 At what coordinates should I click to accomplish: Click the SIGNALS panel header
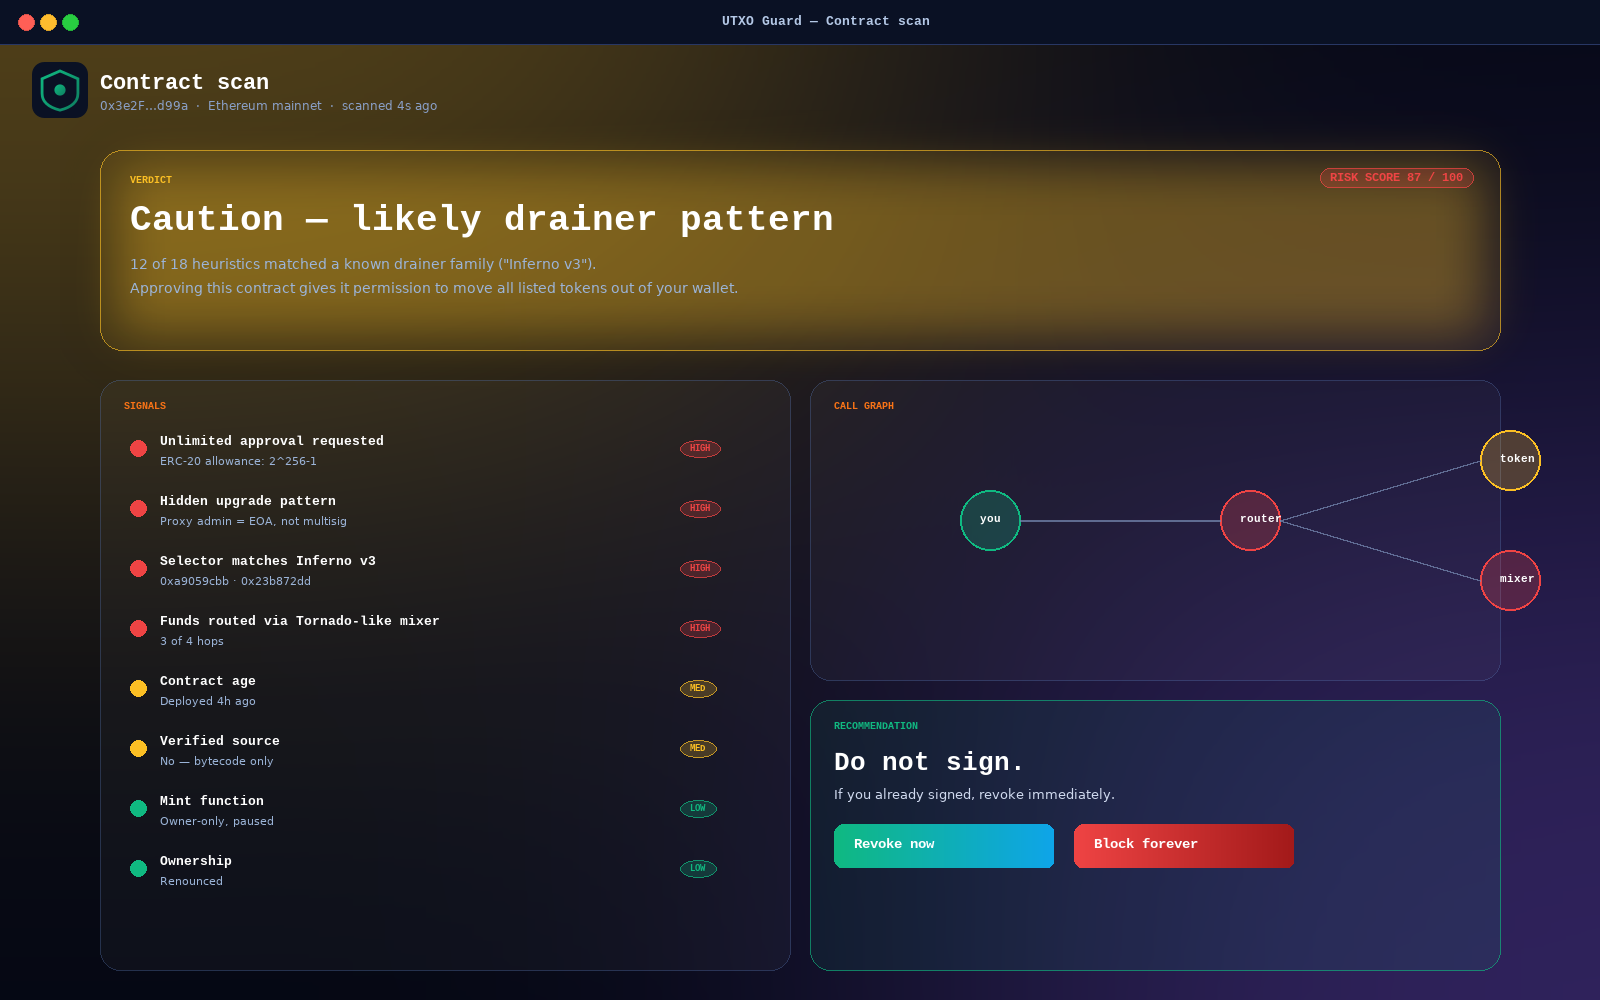[145, 406]
